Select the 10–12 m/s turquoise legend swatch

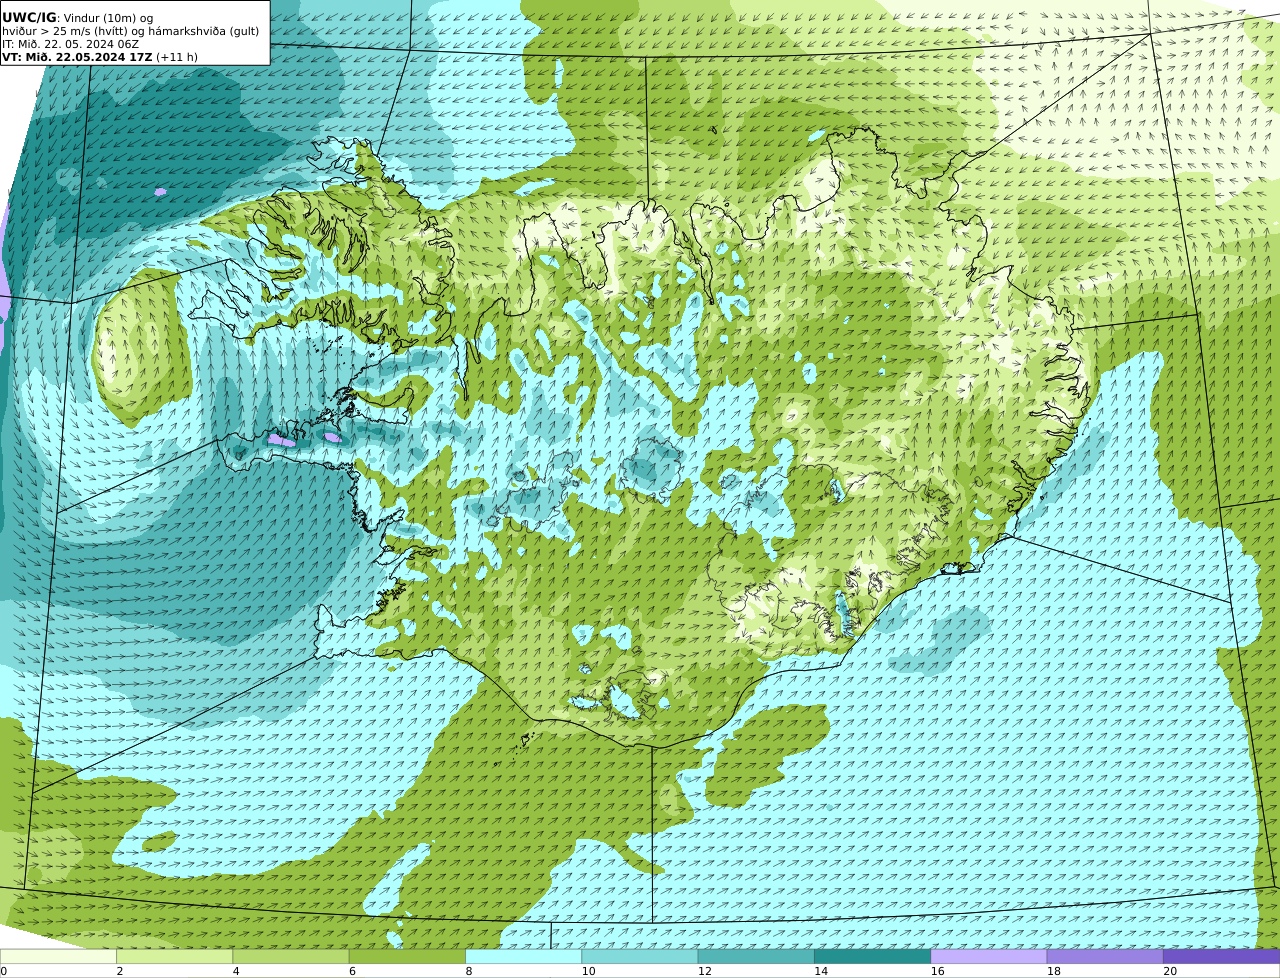[640, 956]
